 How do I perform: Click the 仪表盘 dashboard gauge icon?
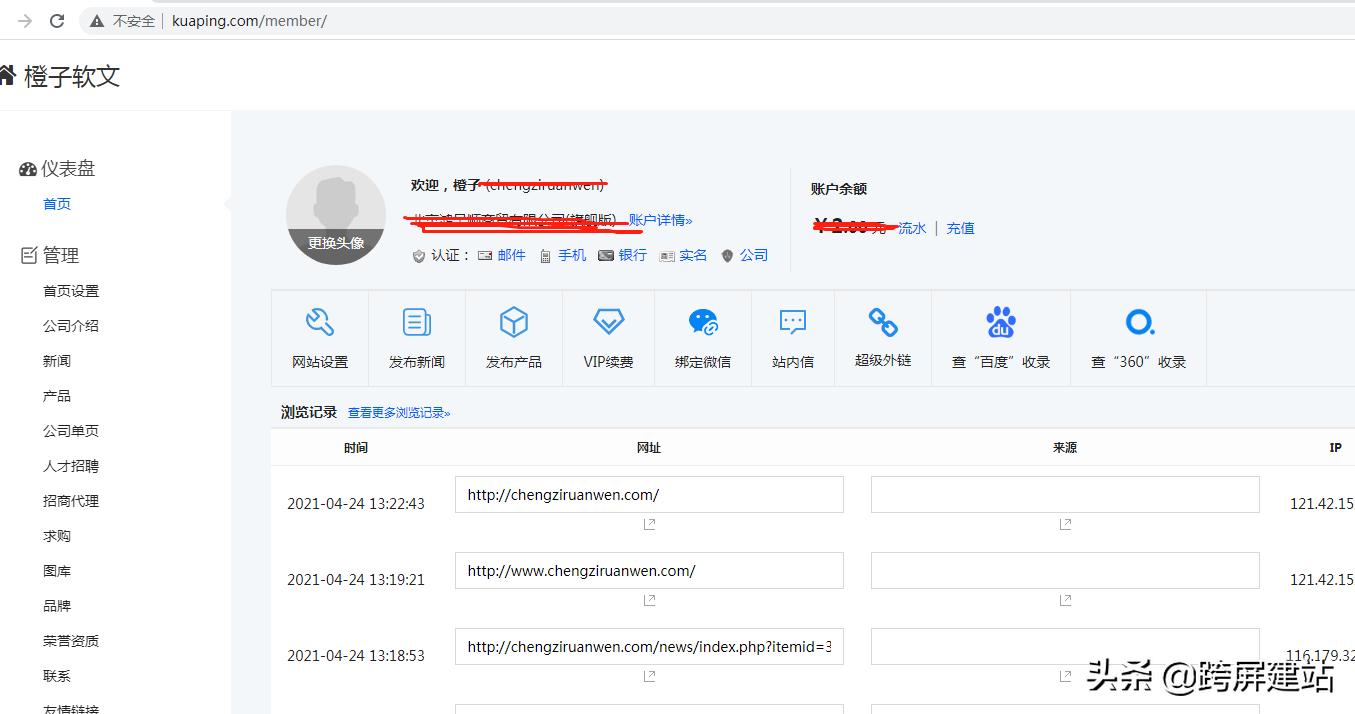tap(28, 170)
